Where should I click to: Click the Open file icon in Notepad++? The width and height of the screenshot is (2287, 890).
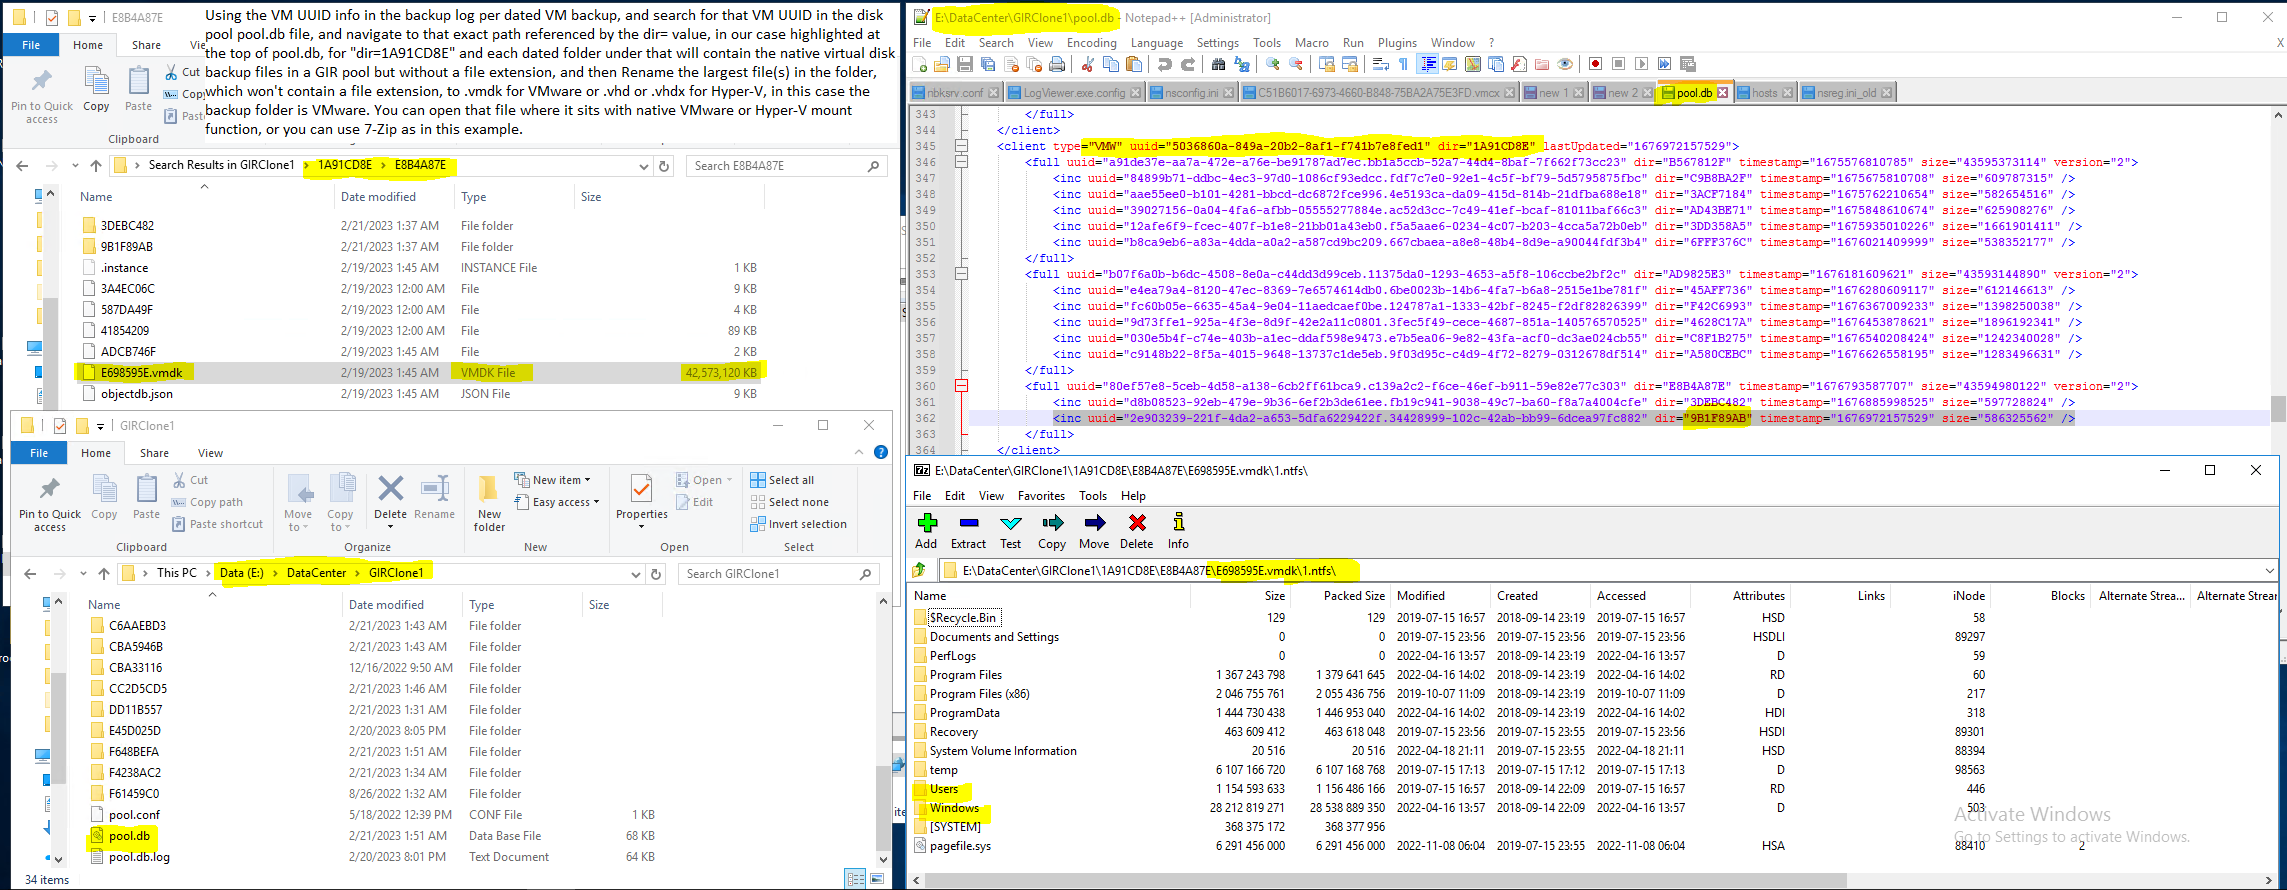point(942,64)
